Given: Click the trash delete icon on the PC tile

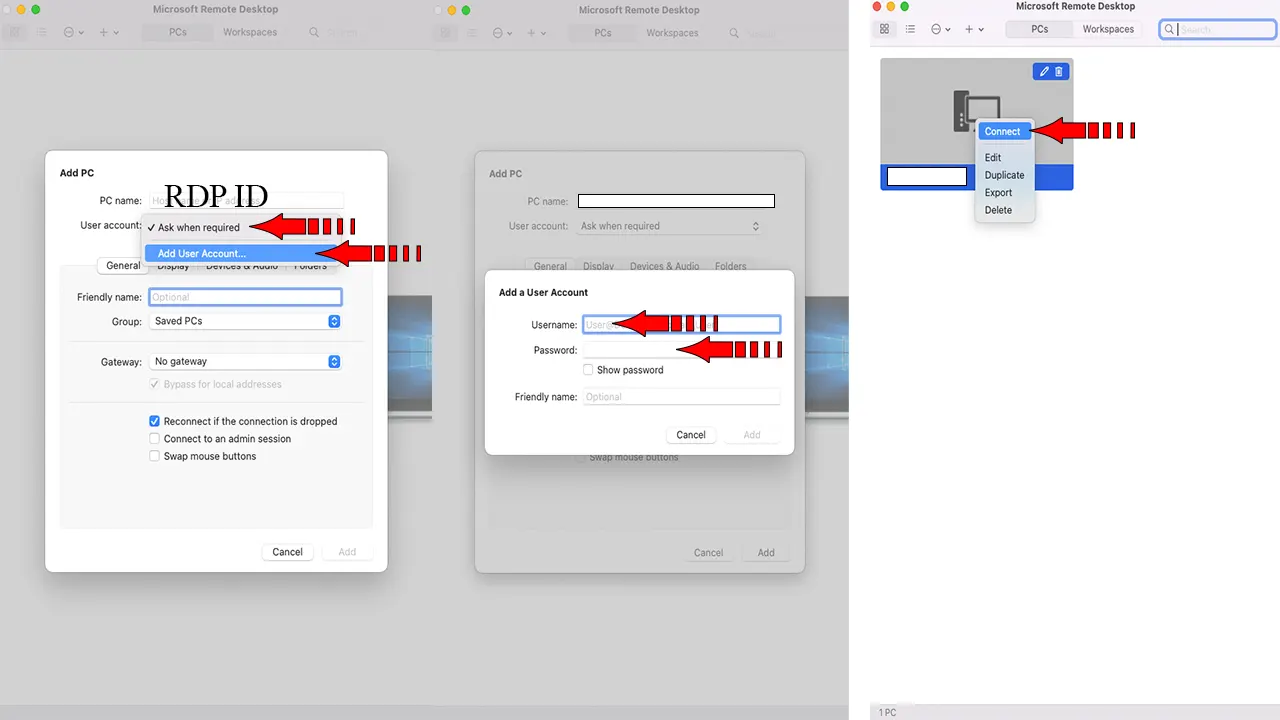Looking at the screenshot, I should [x=1059, y=71].
